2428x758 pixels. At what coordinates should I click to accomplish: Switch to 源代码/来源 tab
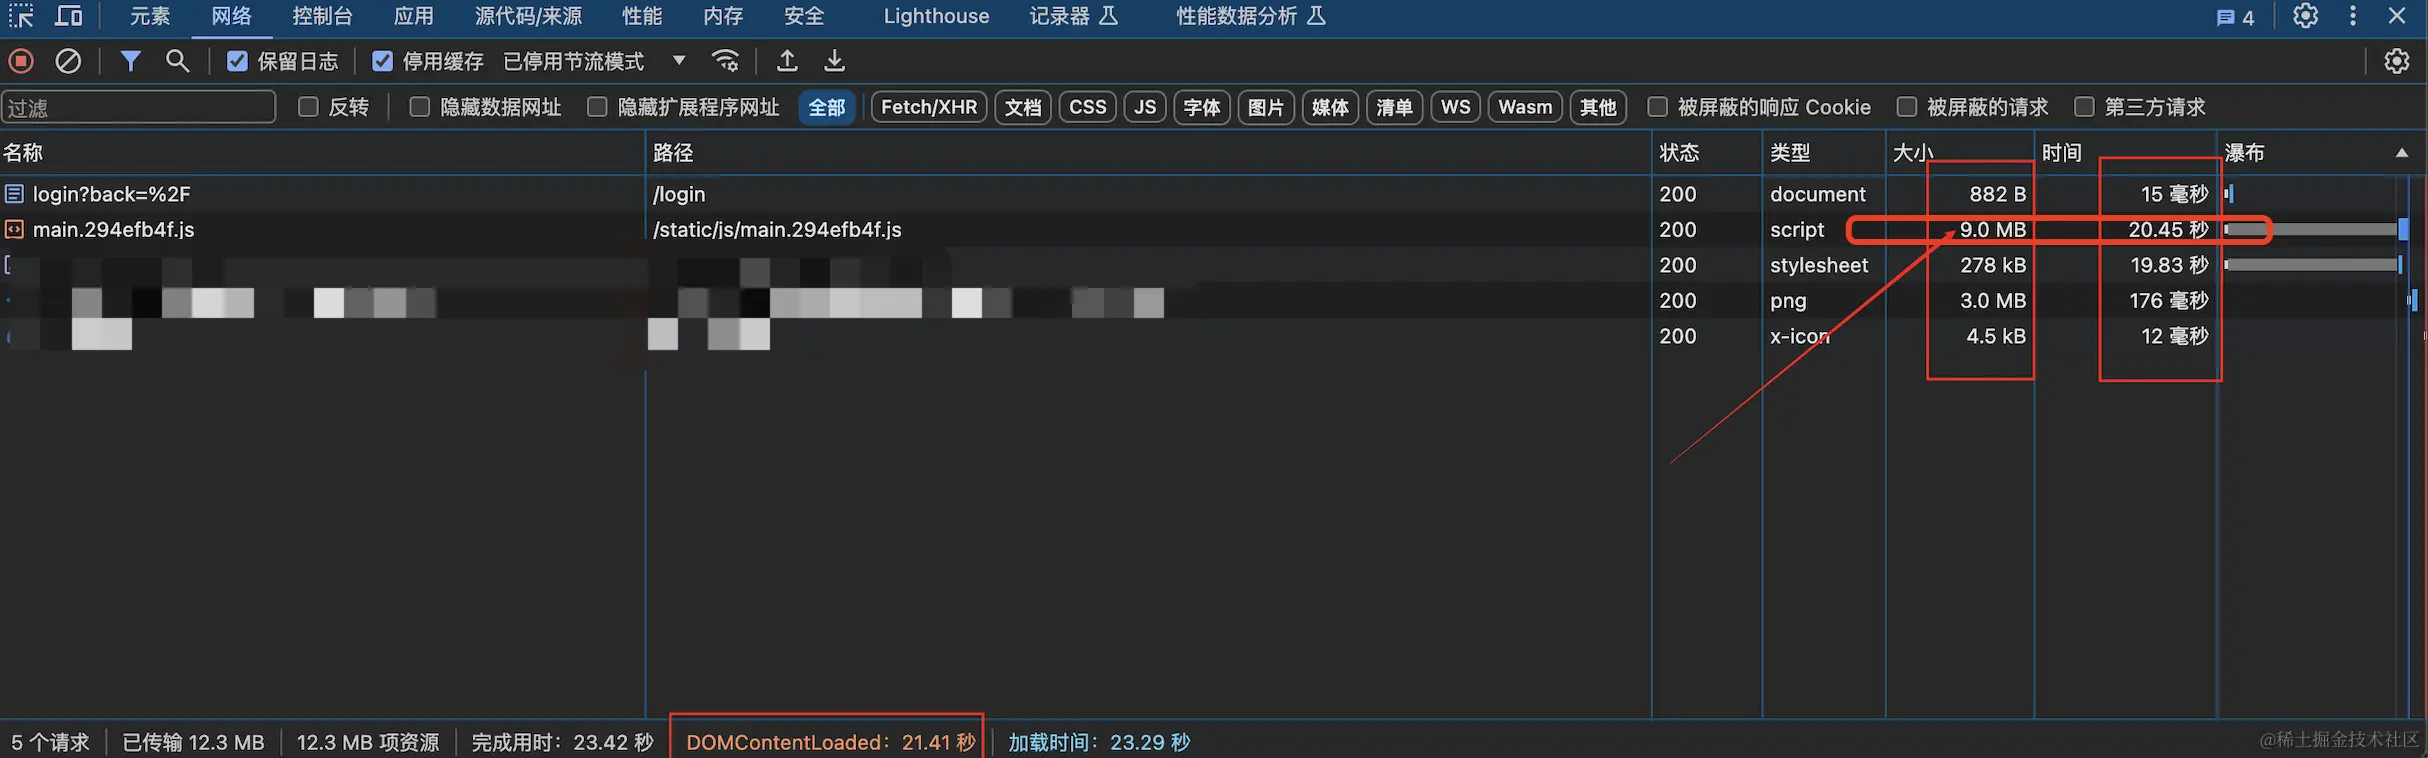tap(528, 16)
